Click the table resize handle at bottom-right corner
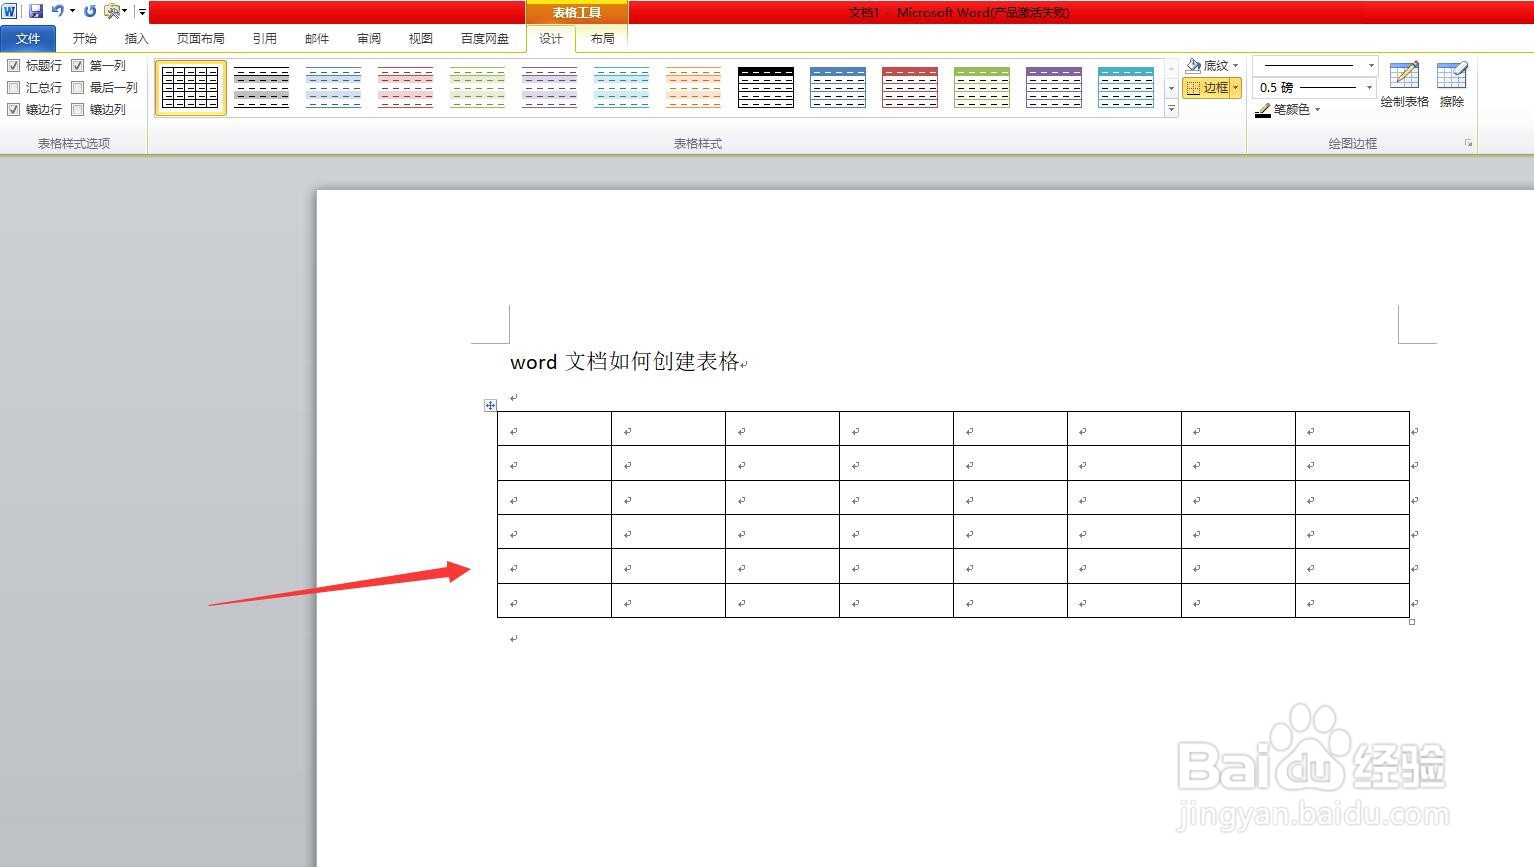Viewport: 1534px width, 867px height. (1412, 622)
